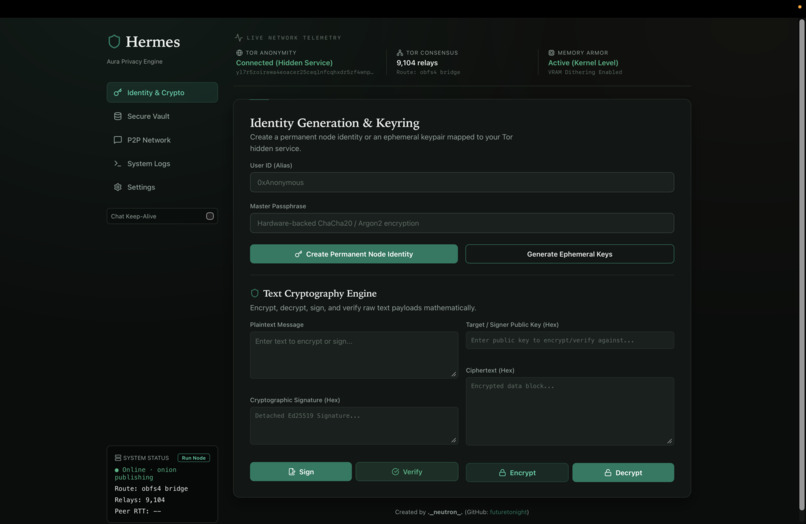806x524 pixels.
Task: Click Aura Privacy Engine subtitle
Action: 135,62
